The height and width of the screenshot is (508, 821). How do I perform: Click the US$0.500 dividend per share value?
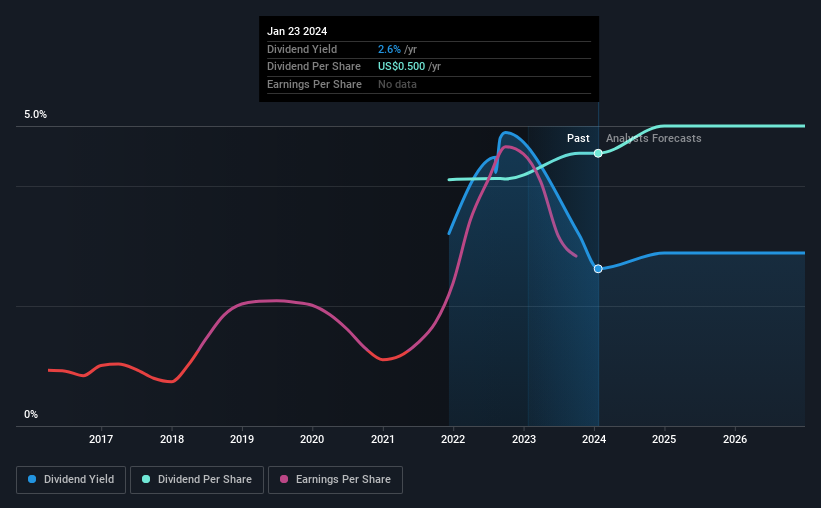[x=402, y=67]
